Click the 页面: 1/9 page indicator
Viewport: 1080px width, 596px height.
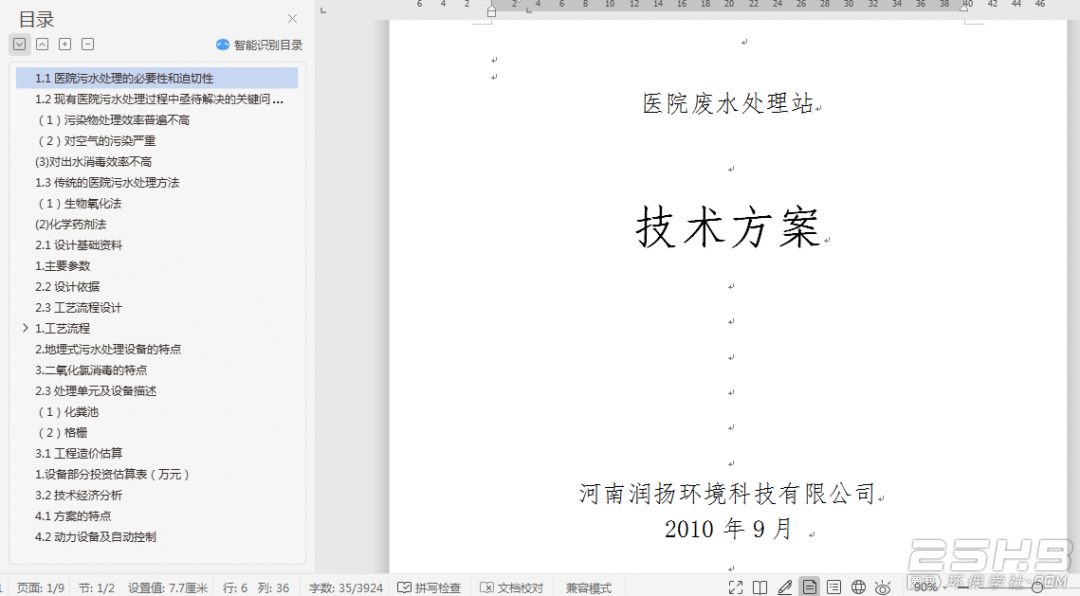(x=41, y=588)
